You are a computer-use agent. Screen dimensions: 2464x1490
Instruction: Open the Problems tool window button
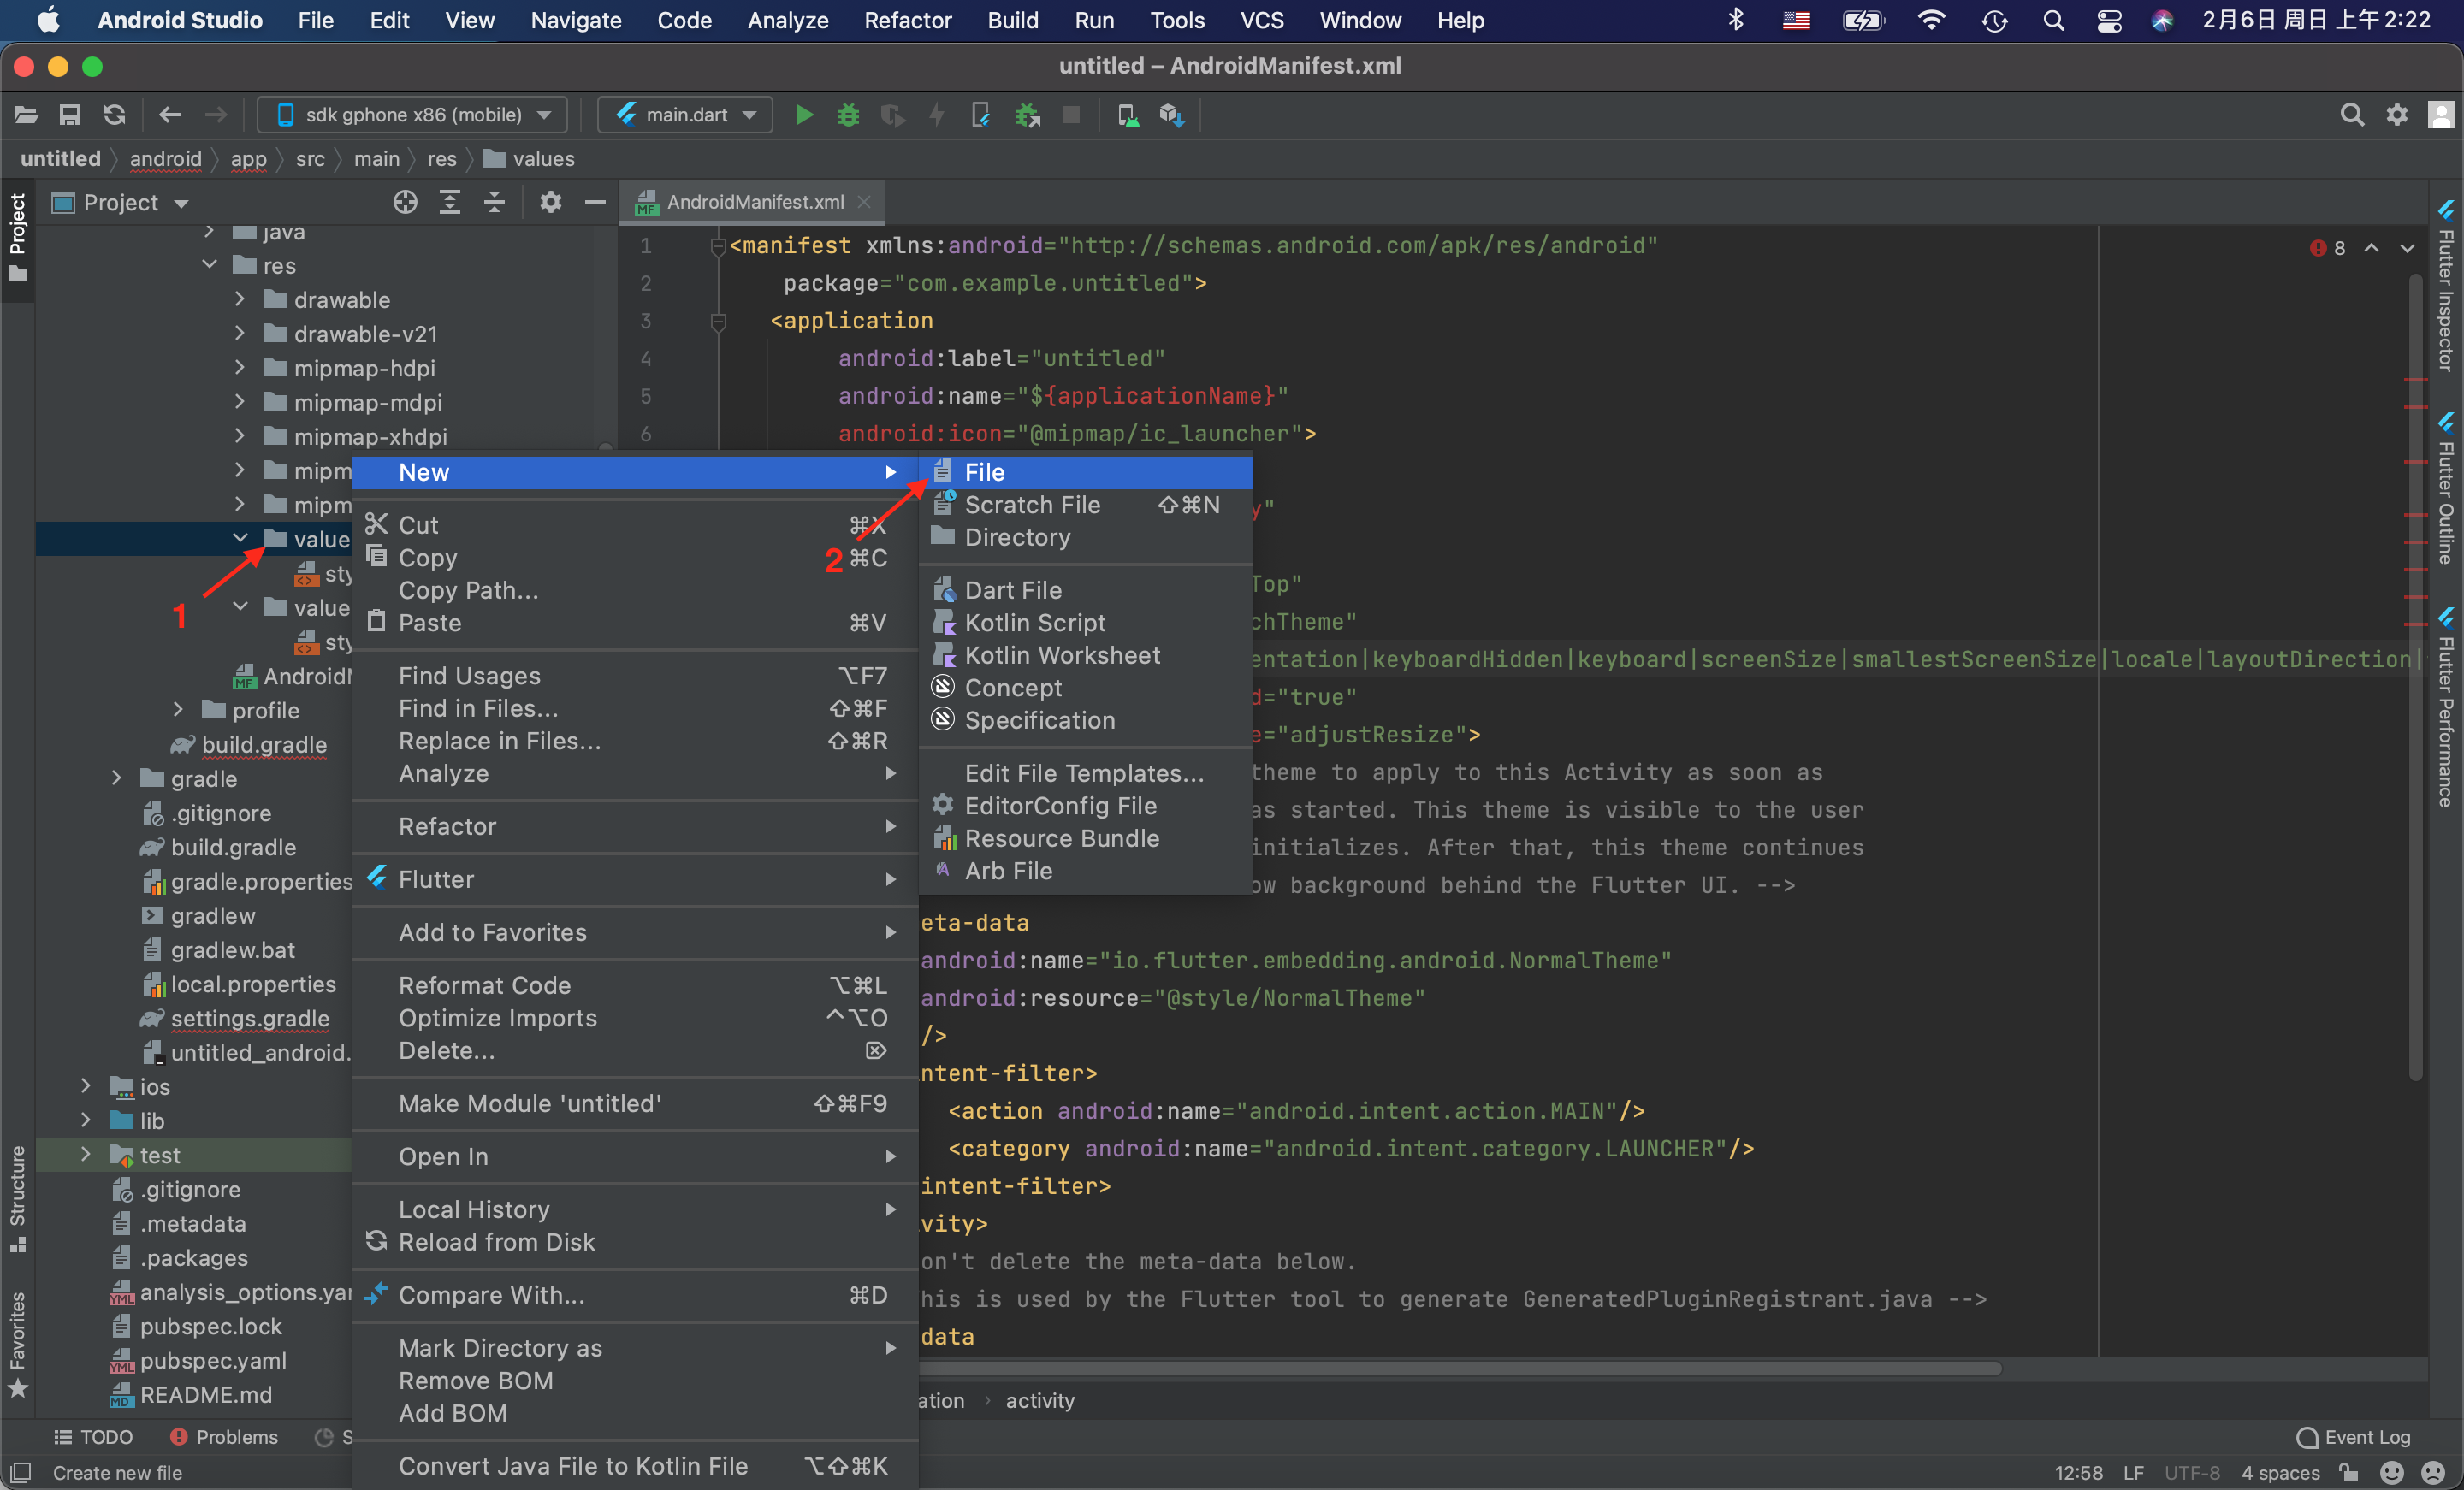coord(224,1437)
